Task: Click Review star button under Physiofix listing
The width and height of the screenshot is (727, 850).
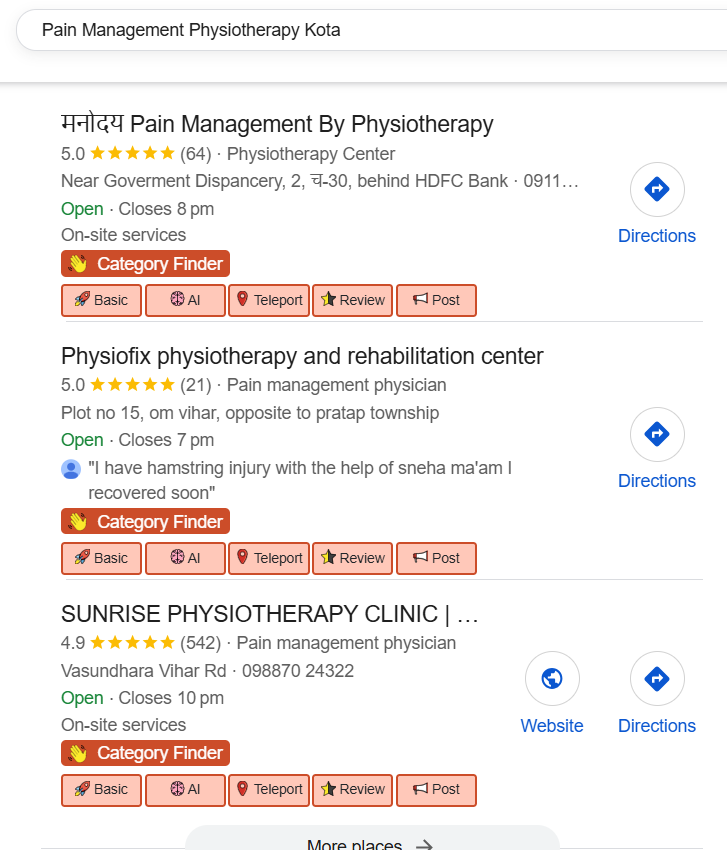Action: point(353,558)
